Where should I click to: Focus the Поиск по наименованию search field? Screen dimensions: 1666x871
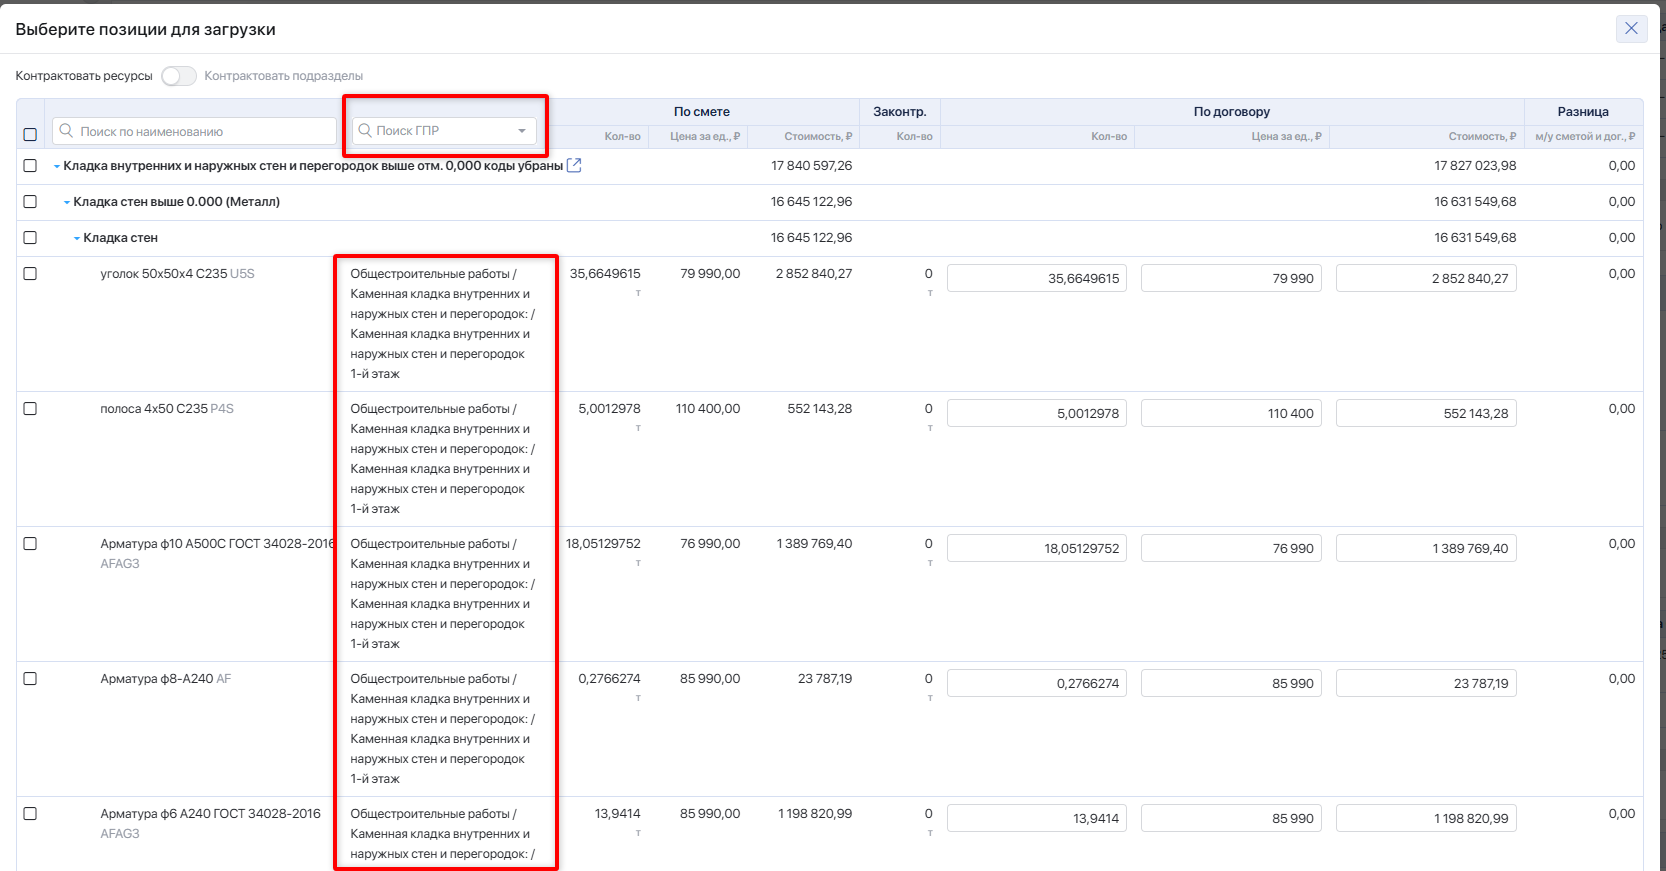200,131
